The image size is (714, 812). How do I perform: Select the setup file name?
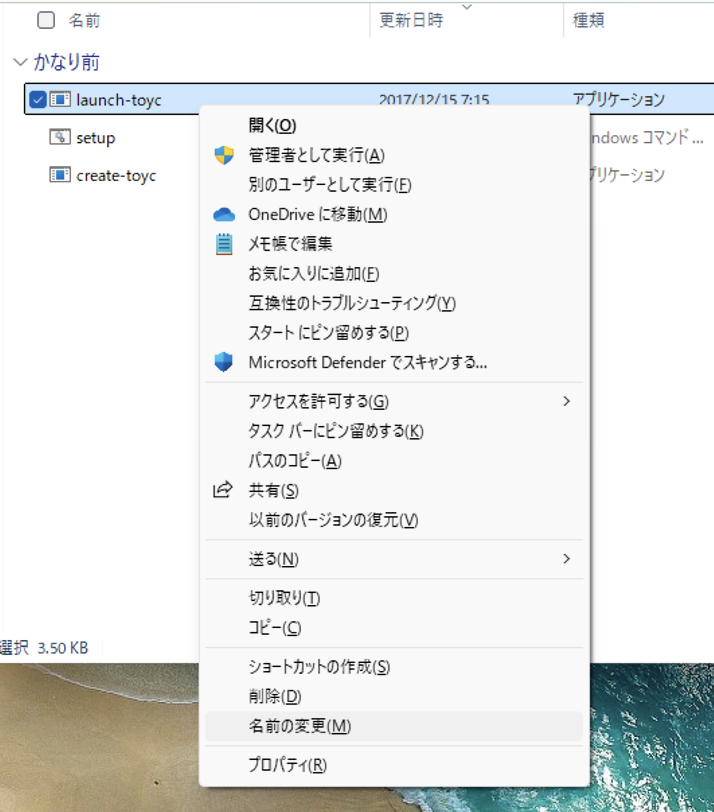click(96, 138)
